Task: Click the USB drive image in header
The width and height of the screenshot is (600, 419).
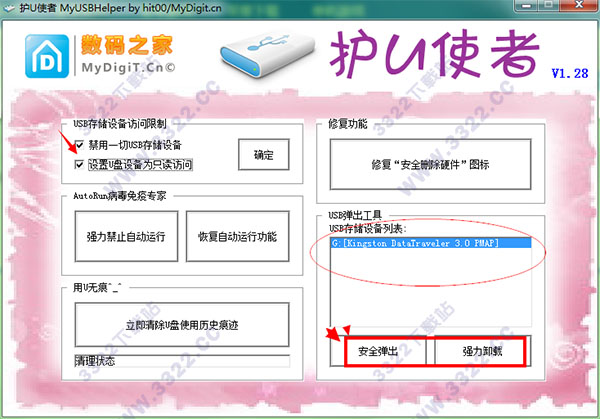Action: point(268,55)
